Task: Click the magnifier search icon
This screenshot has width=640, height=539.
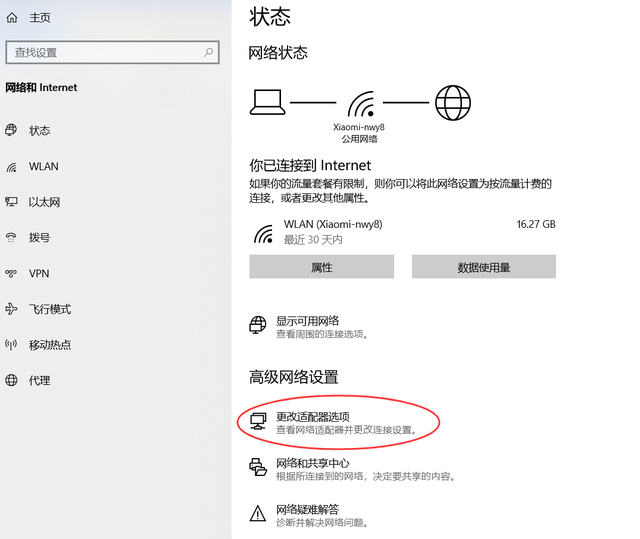Action: (208, 52)
